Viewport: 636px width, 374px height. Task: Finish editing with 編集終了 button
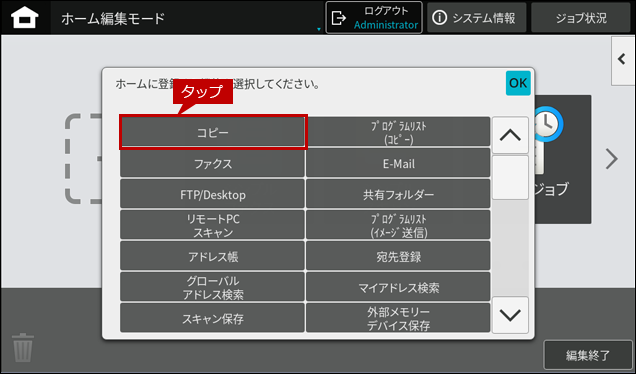(588, 355)
